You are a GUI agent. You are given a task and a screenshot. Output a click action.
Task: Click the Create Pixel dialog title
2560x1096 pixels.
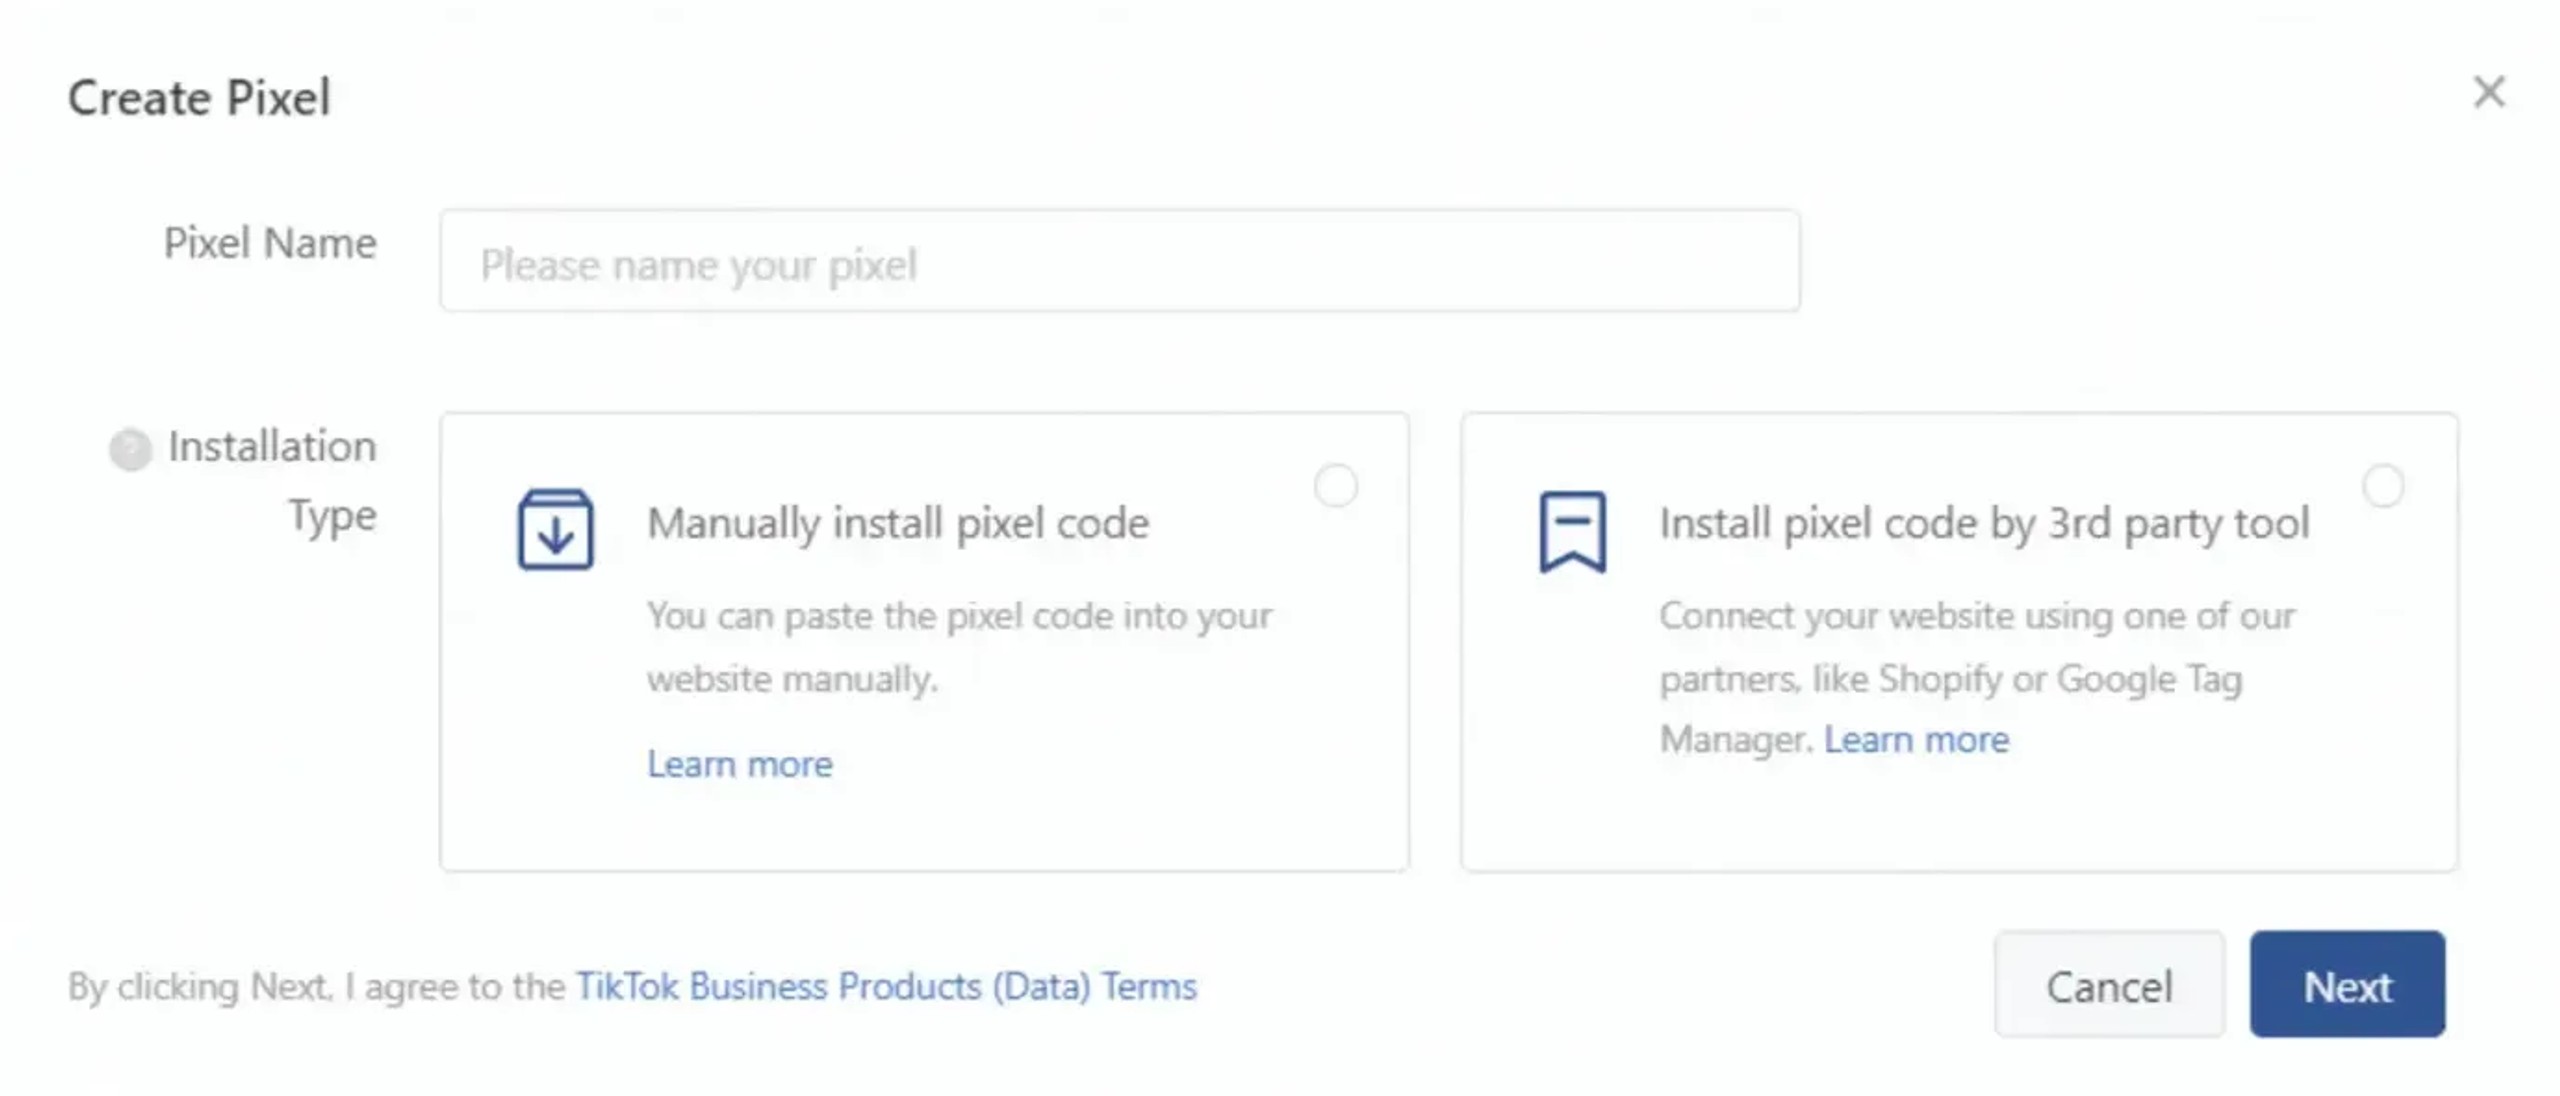point(199,98)
